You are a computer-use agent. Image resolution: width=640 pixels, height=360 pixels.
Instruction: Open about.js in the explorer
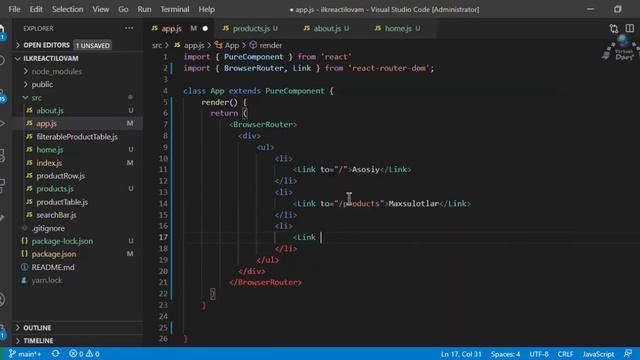pyautogui.click(x=78, y=111)
